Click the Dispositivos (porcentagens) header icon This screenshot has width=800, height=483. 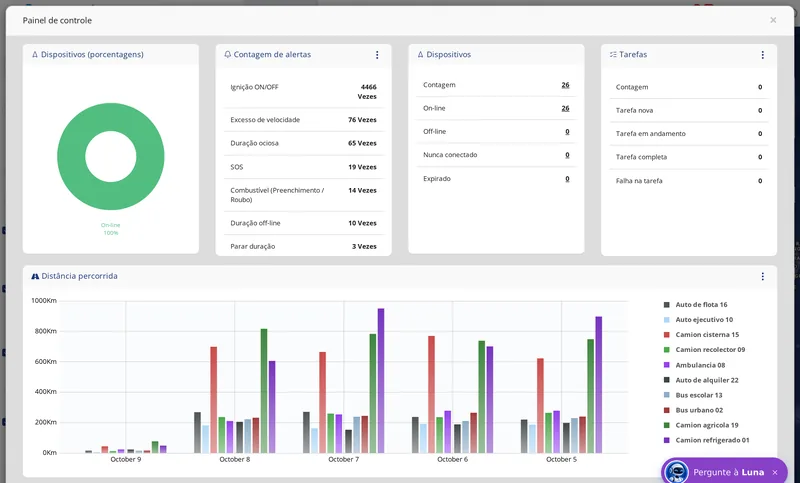(x=35, y=54)
